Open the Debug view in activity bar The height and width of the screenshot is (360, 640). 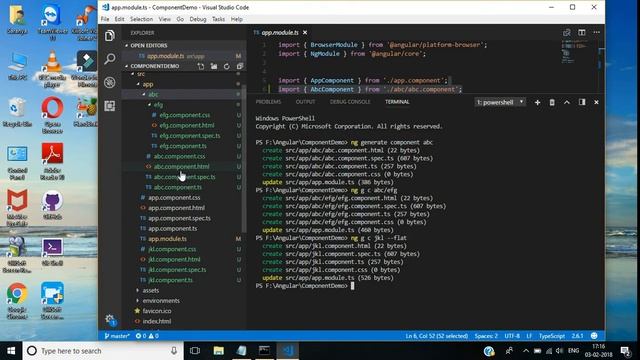[x=109, y=82]
